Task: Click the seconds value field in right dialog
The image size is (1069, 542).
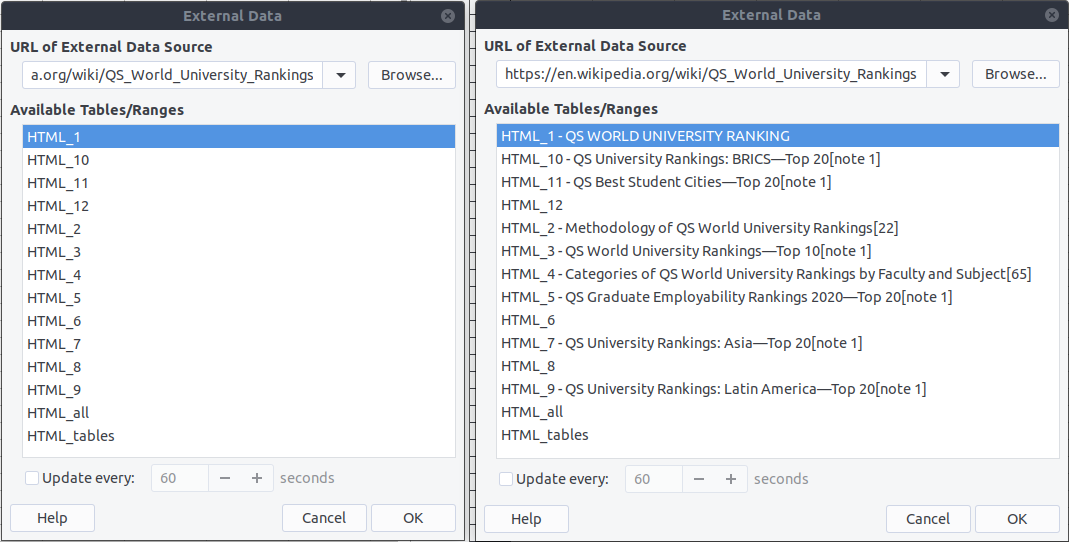Action: pyautogui.click(x=654, y=479)
